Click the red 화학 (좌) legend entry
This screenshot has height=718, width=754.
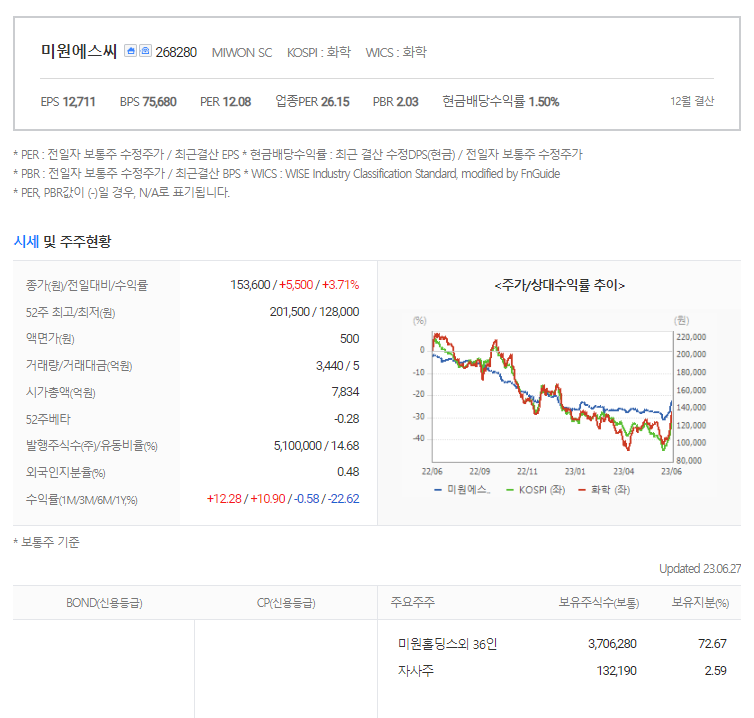point(604,490)
